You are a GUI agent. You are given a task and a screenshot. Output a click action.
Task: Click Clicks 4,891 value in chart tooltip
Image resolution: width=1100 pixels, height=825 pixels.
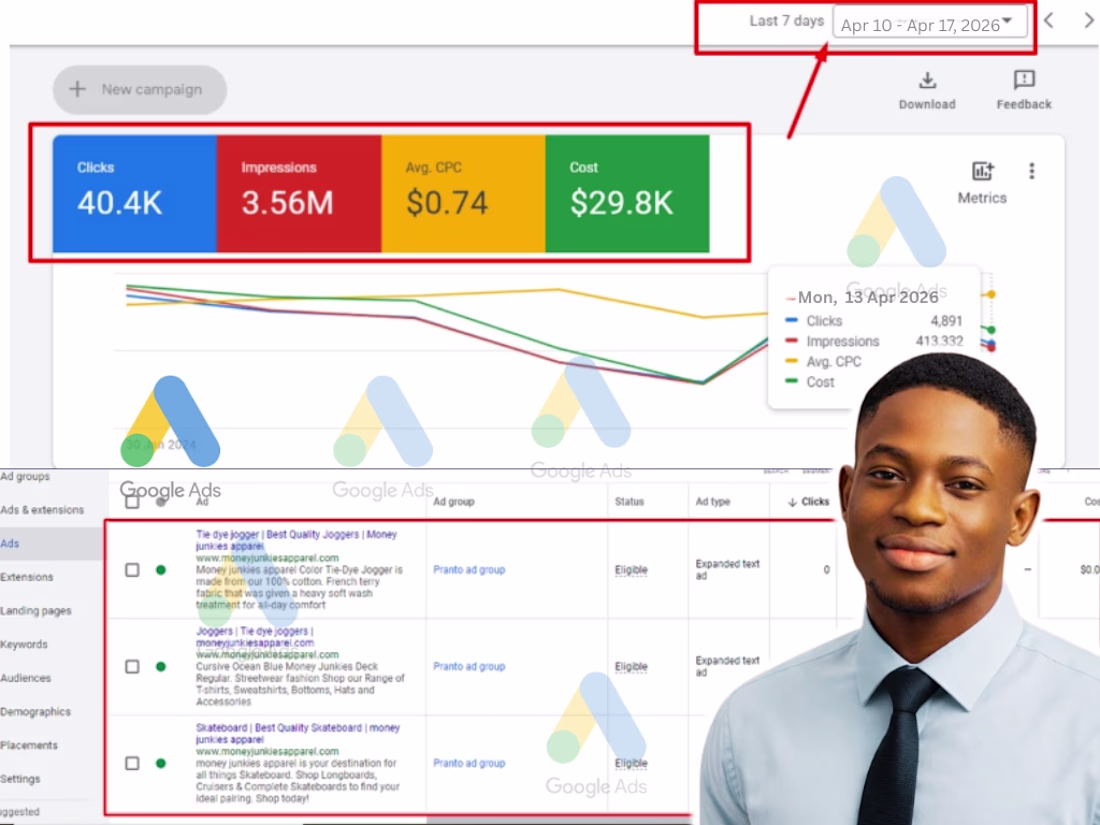(x=946, y=321)
